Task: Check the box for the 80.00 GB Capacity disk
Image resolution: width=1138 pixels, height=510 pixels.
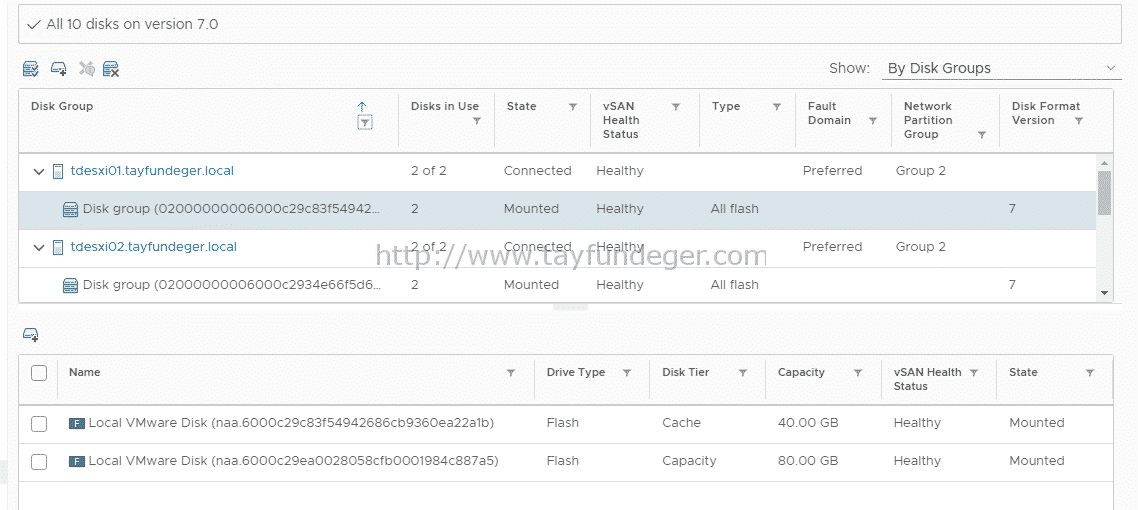Action: tap(39, 462)
